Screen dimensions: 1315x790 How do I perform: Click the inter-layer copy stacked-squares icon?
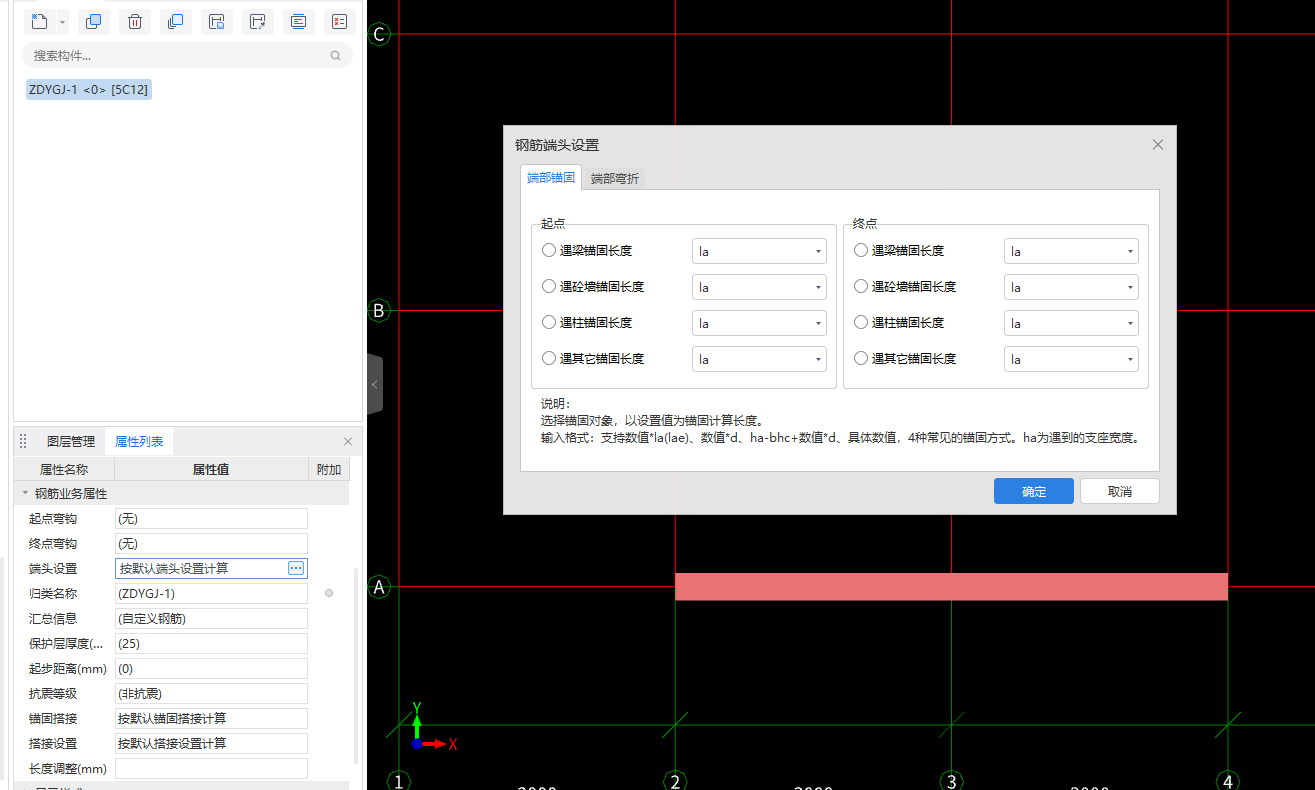click(x=176, y=21)
